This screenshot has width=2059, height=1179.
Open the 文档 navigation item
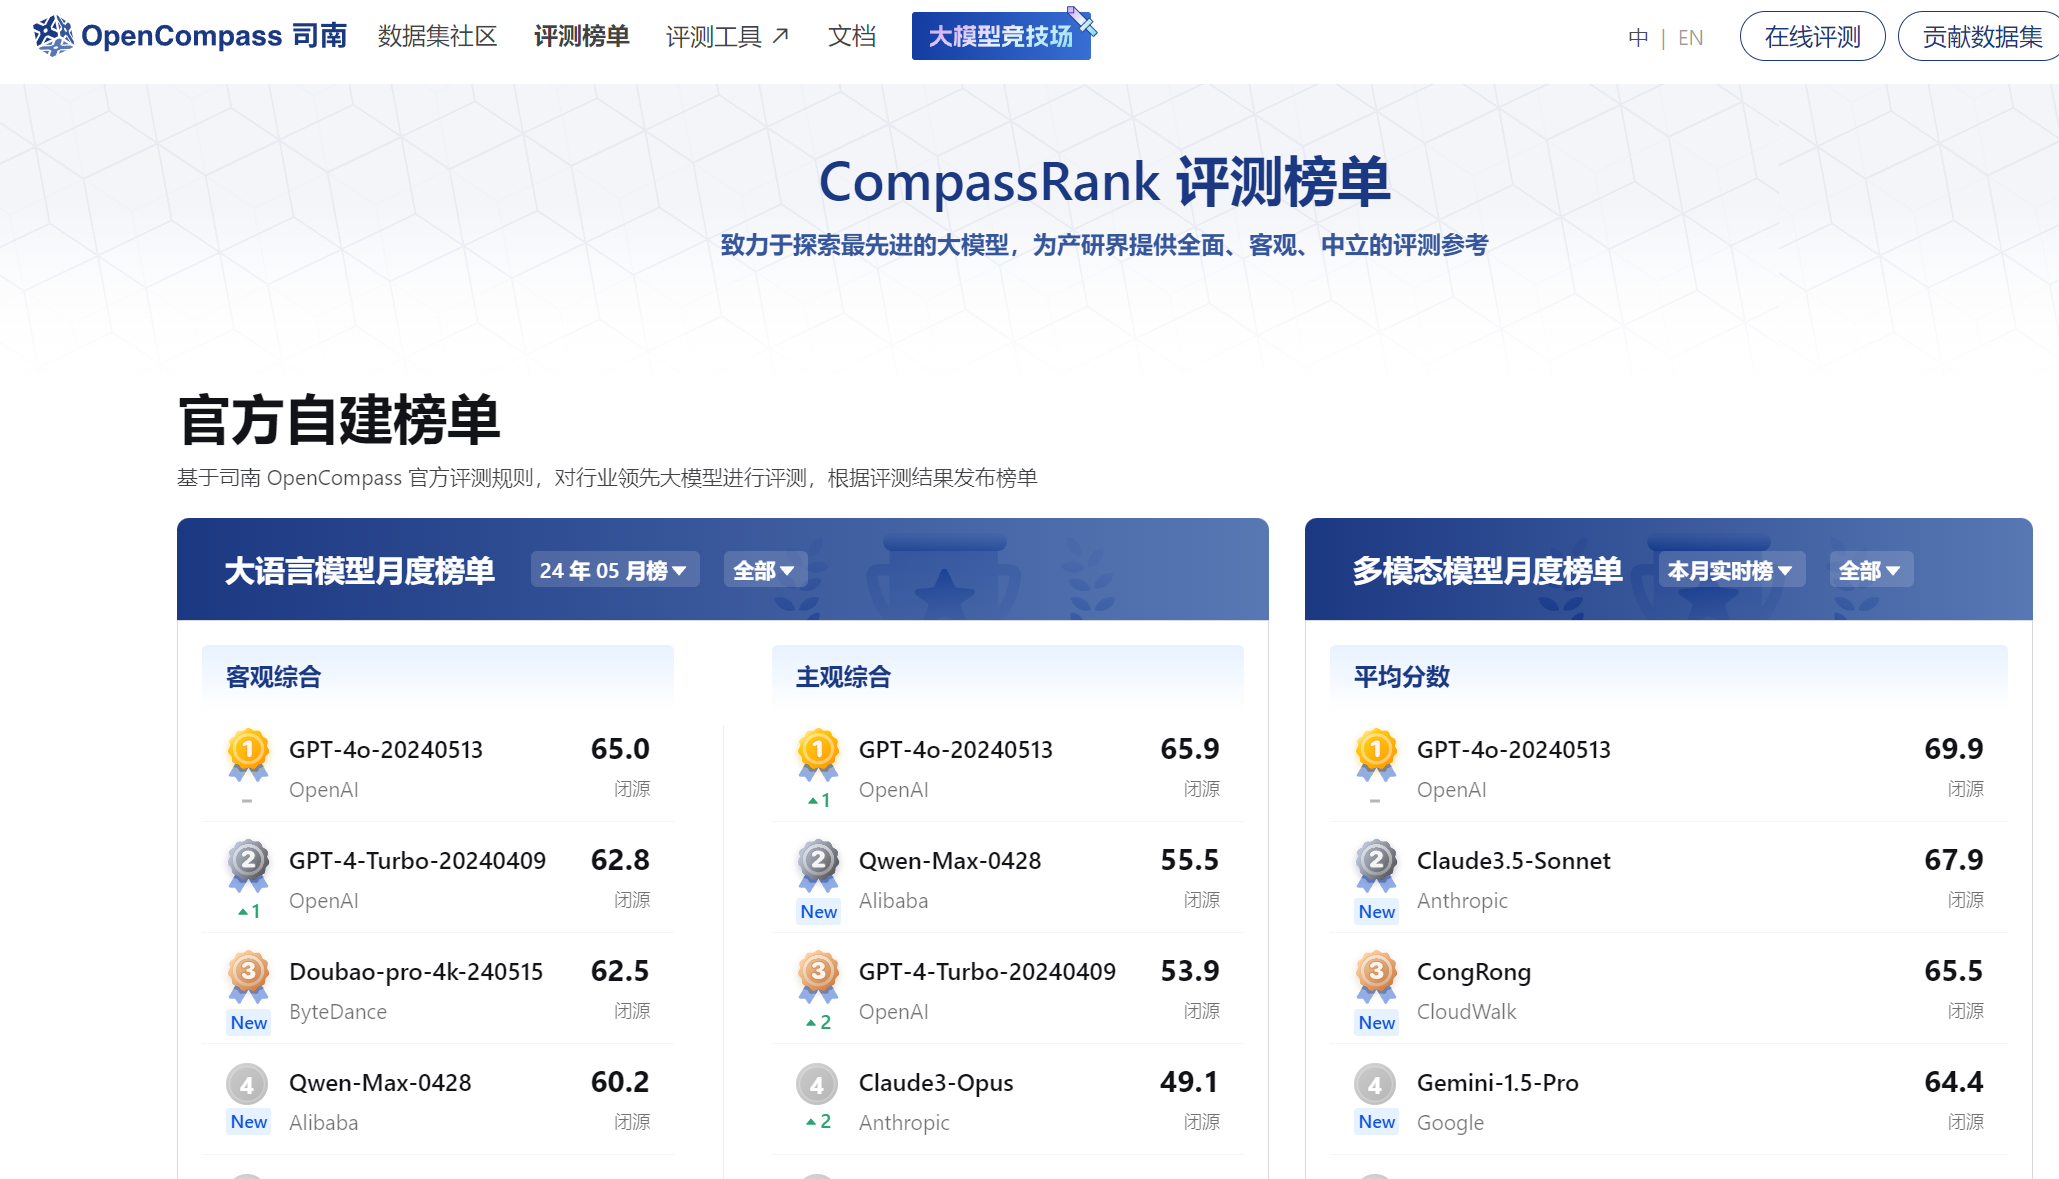(851, 35)
